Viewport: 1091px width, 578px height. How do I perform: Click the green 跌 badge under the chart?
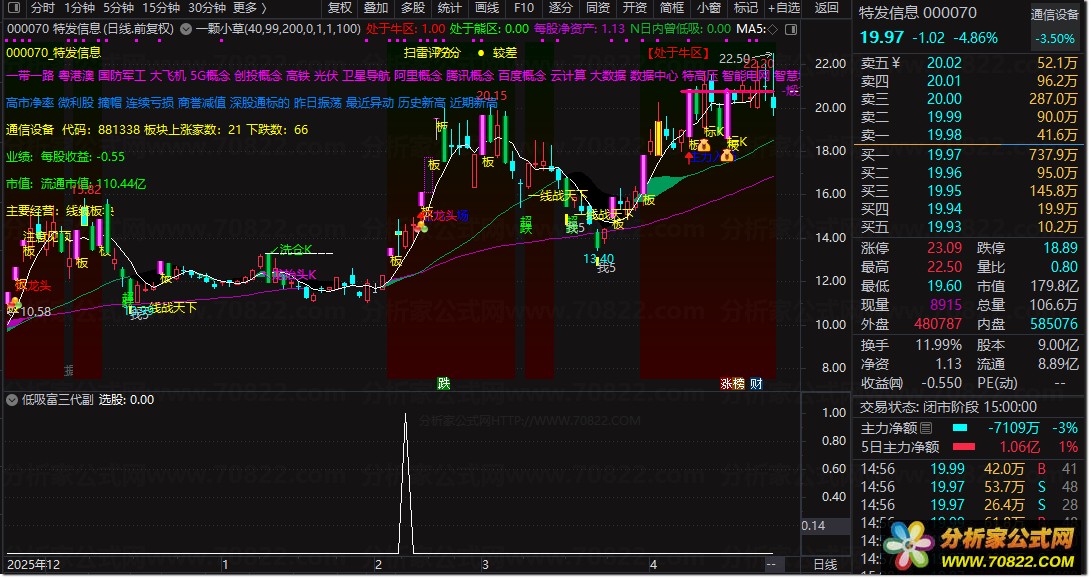tap(443, 383)
